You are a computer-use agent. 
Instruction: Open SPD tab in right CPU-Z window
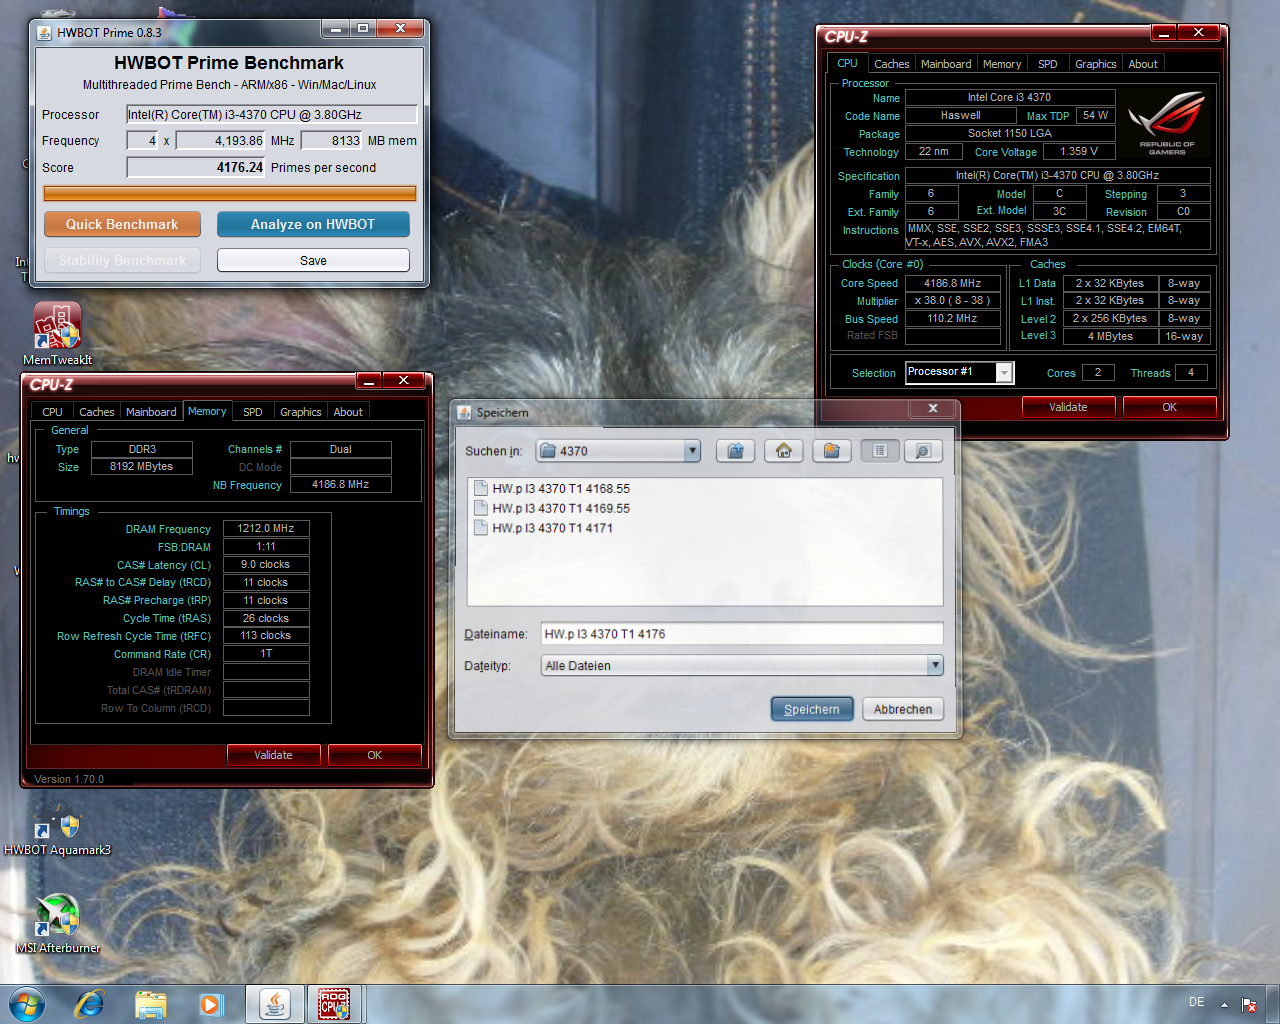(x=1048, y=64)
